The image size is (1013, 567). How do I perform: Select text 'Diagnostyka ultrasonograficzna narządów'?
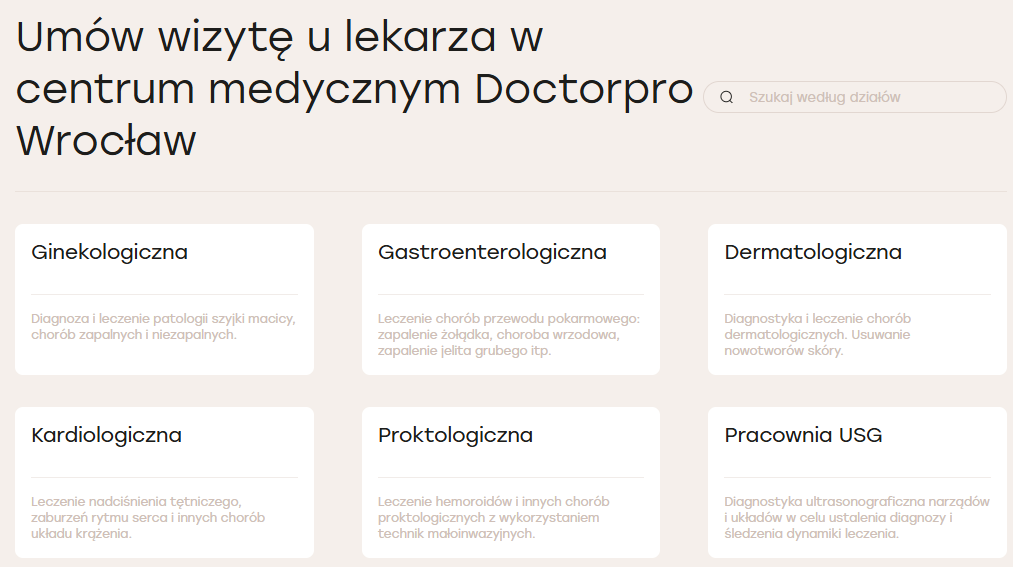point(857,502)
